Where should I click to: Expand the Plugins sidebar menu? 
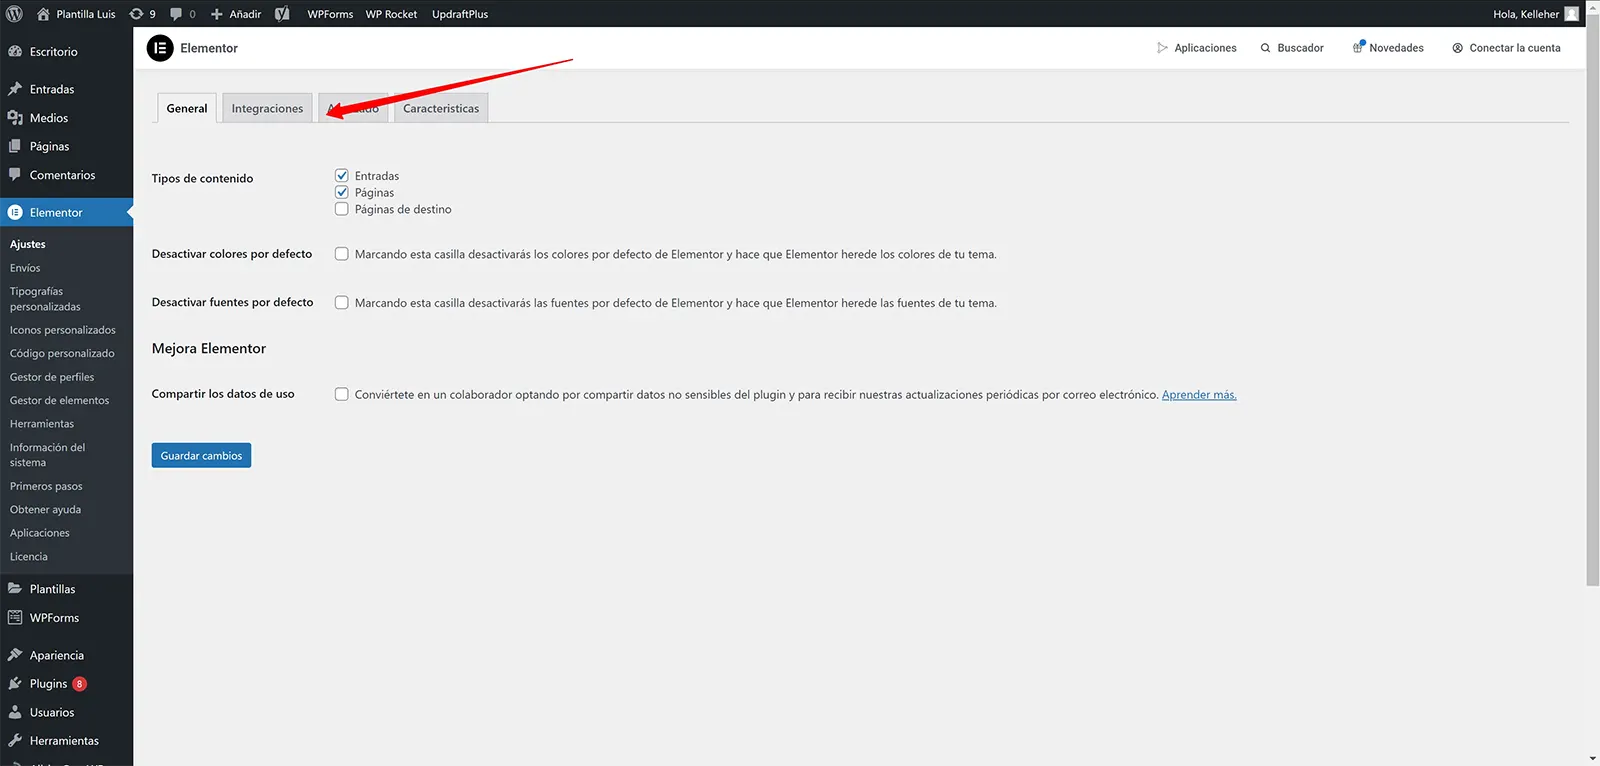click(48, 684)
